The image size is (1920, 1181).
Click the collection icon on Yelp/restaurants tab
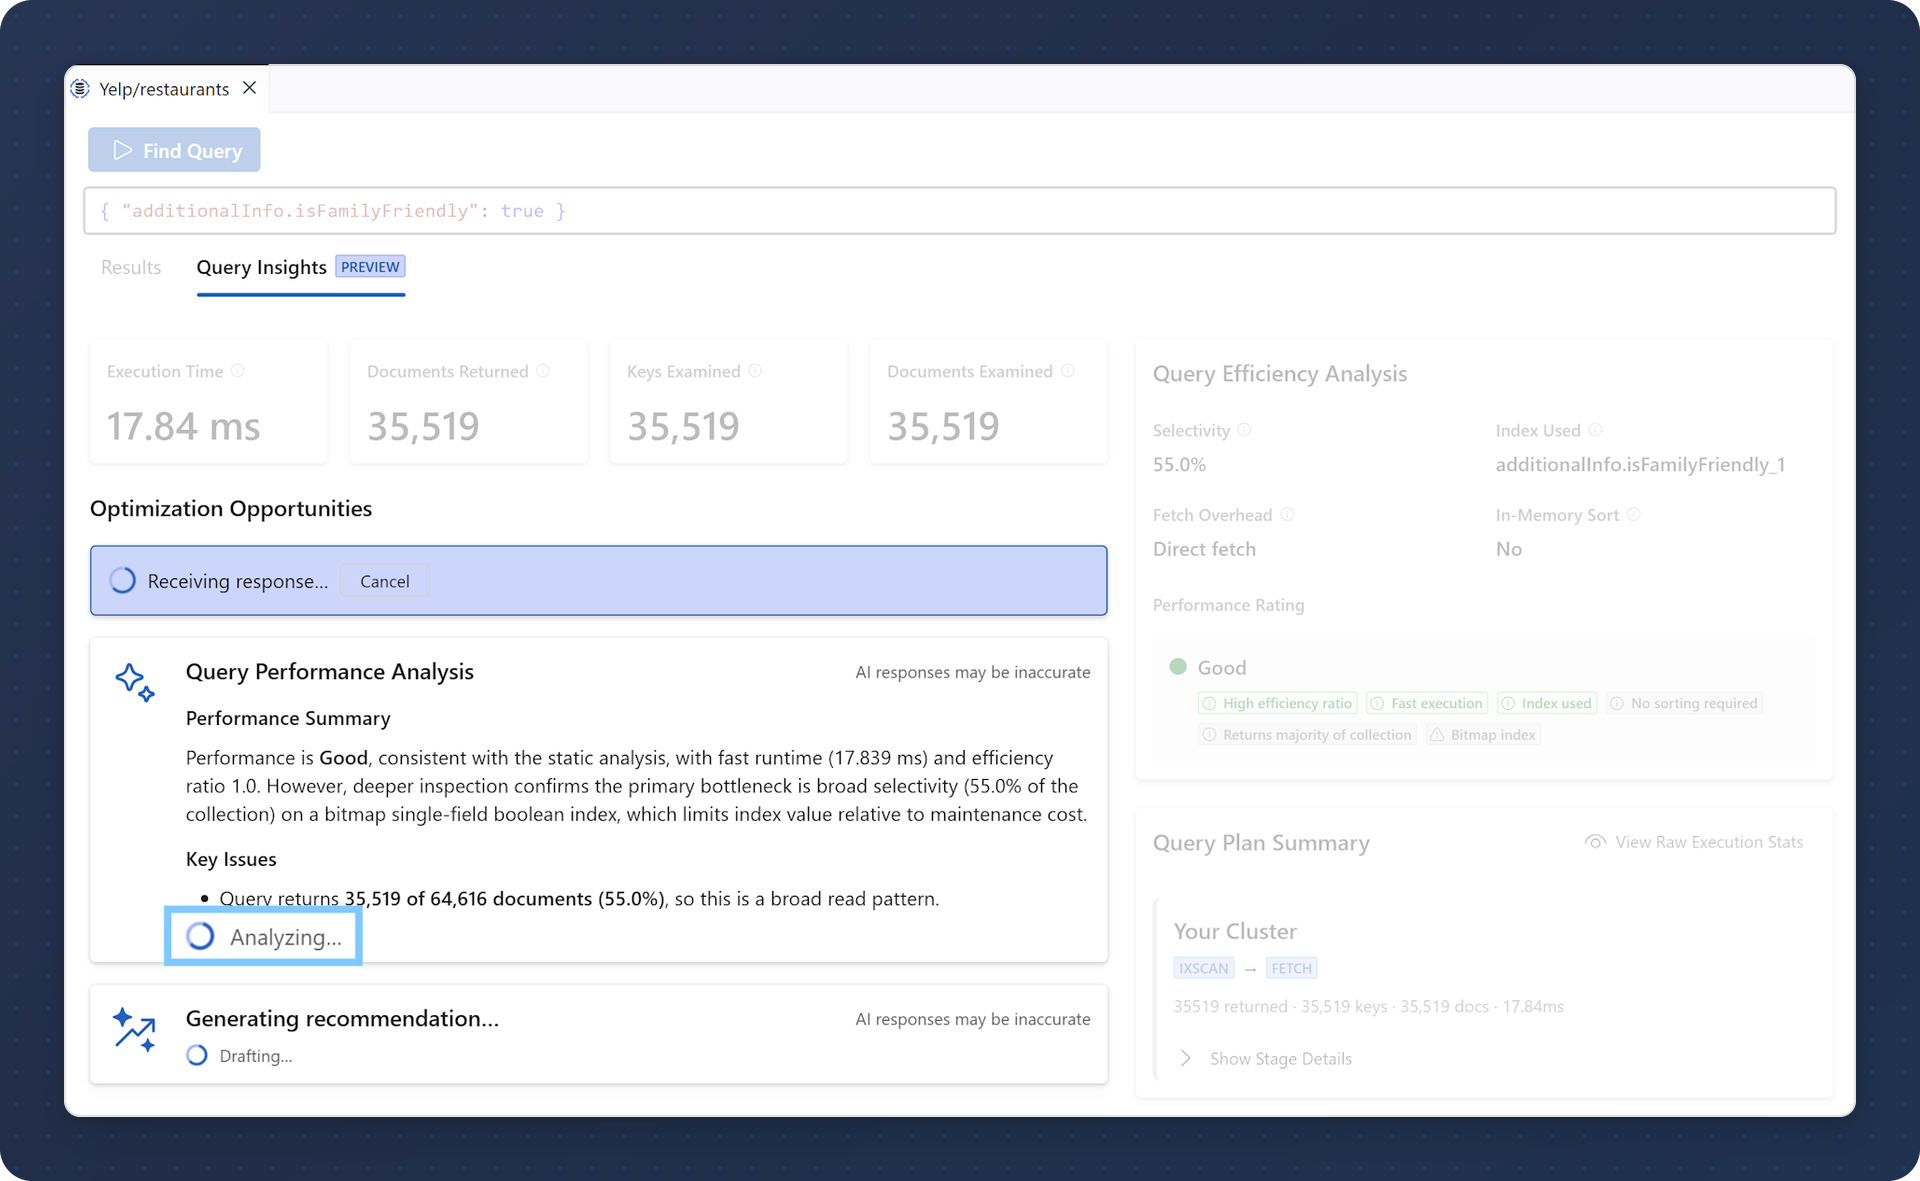coord(80,89)
